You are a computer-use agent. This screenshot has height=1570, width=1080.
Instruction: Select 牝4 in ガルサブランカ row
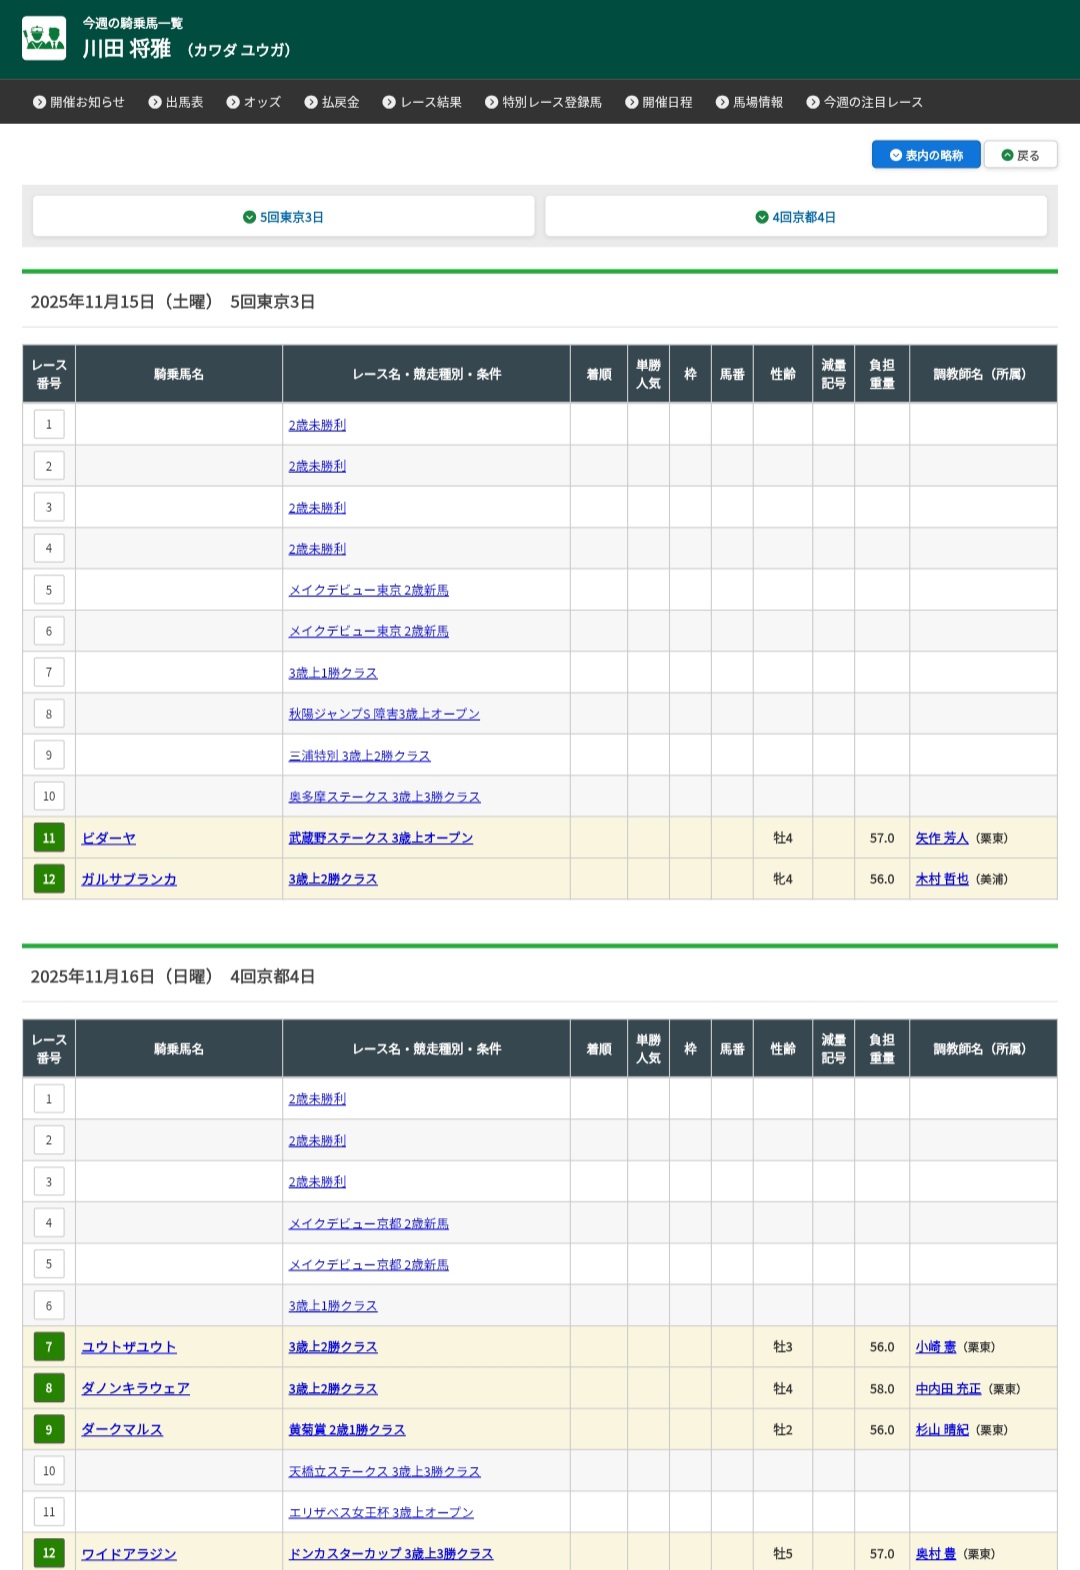(783, 879)
